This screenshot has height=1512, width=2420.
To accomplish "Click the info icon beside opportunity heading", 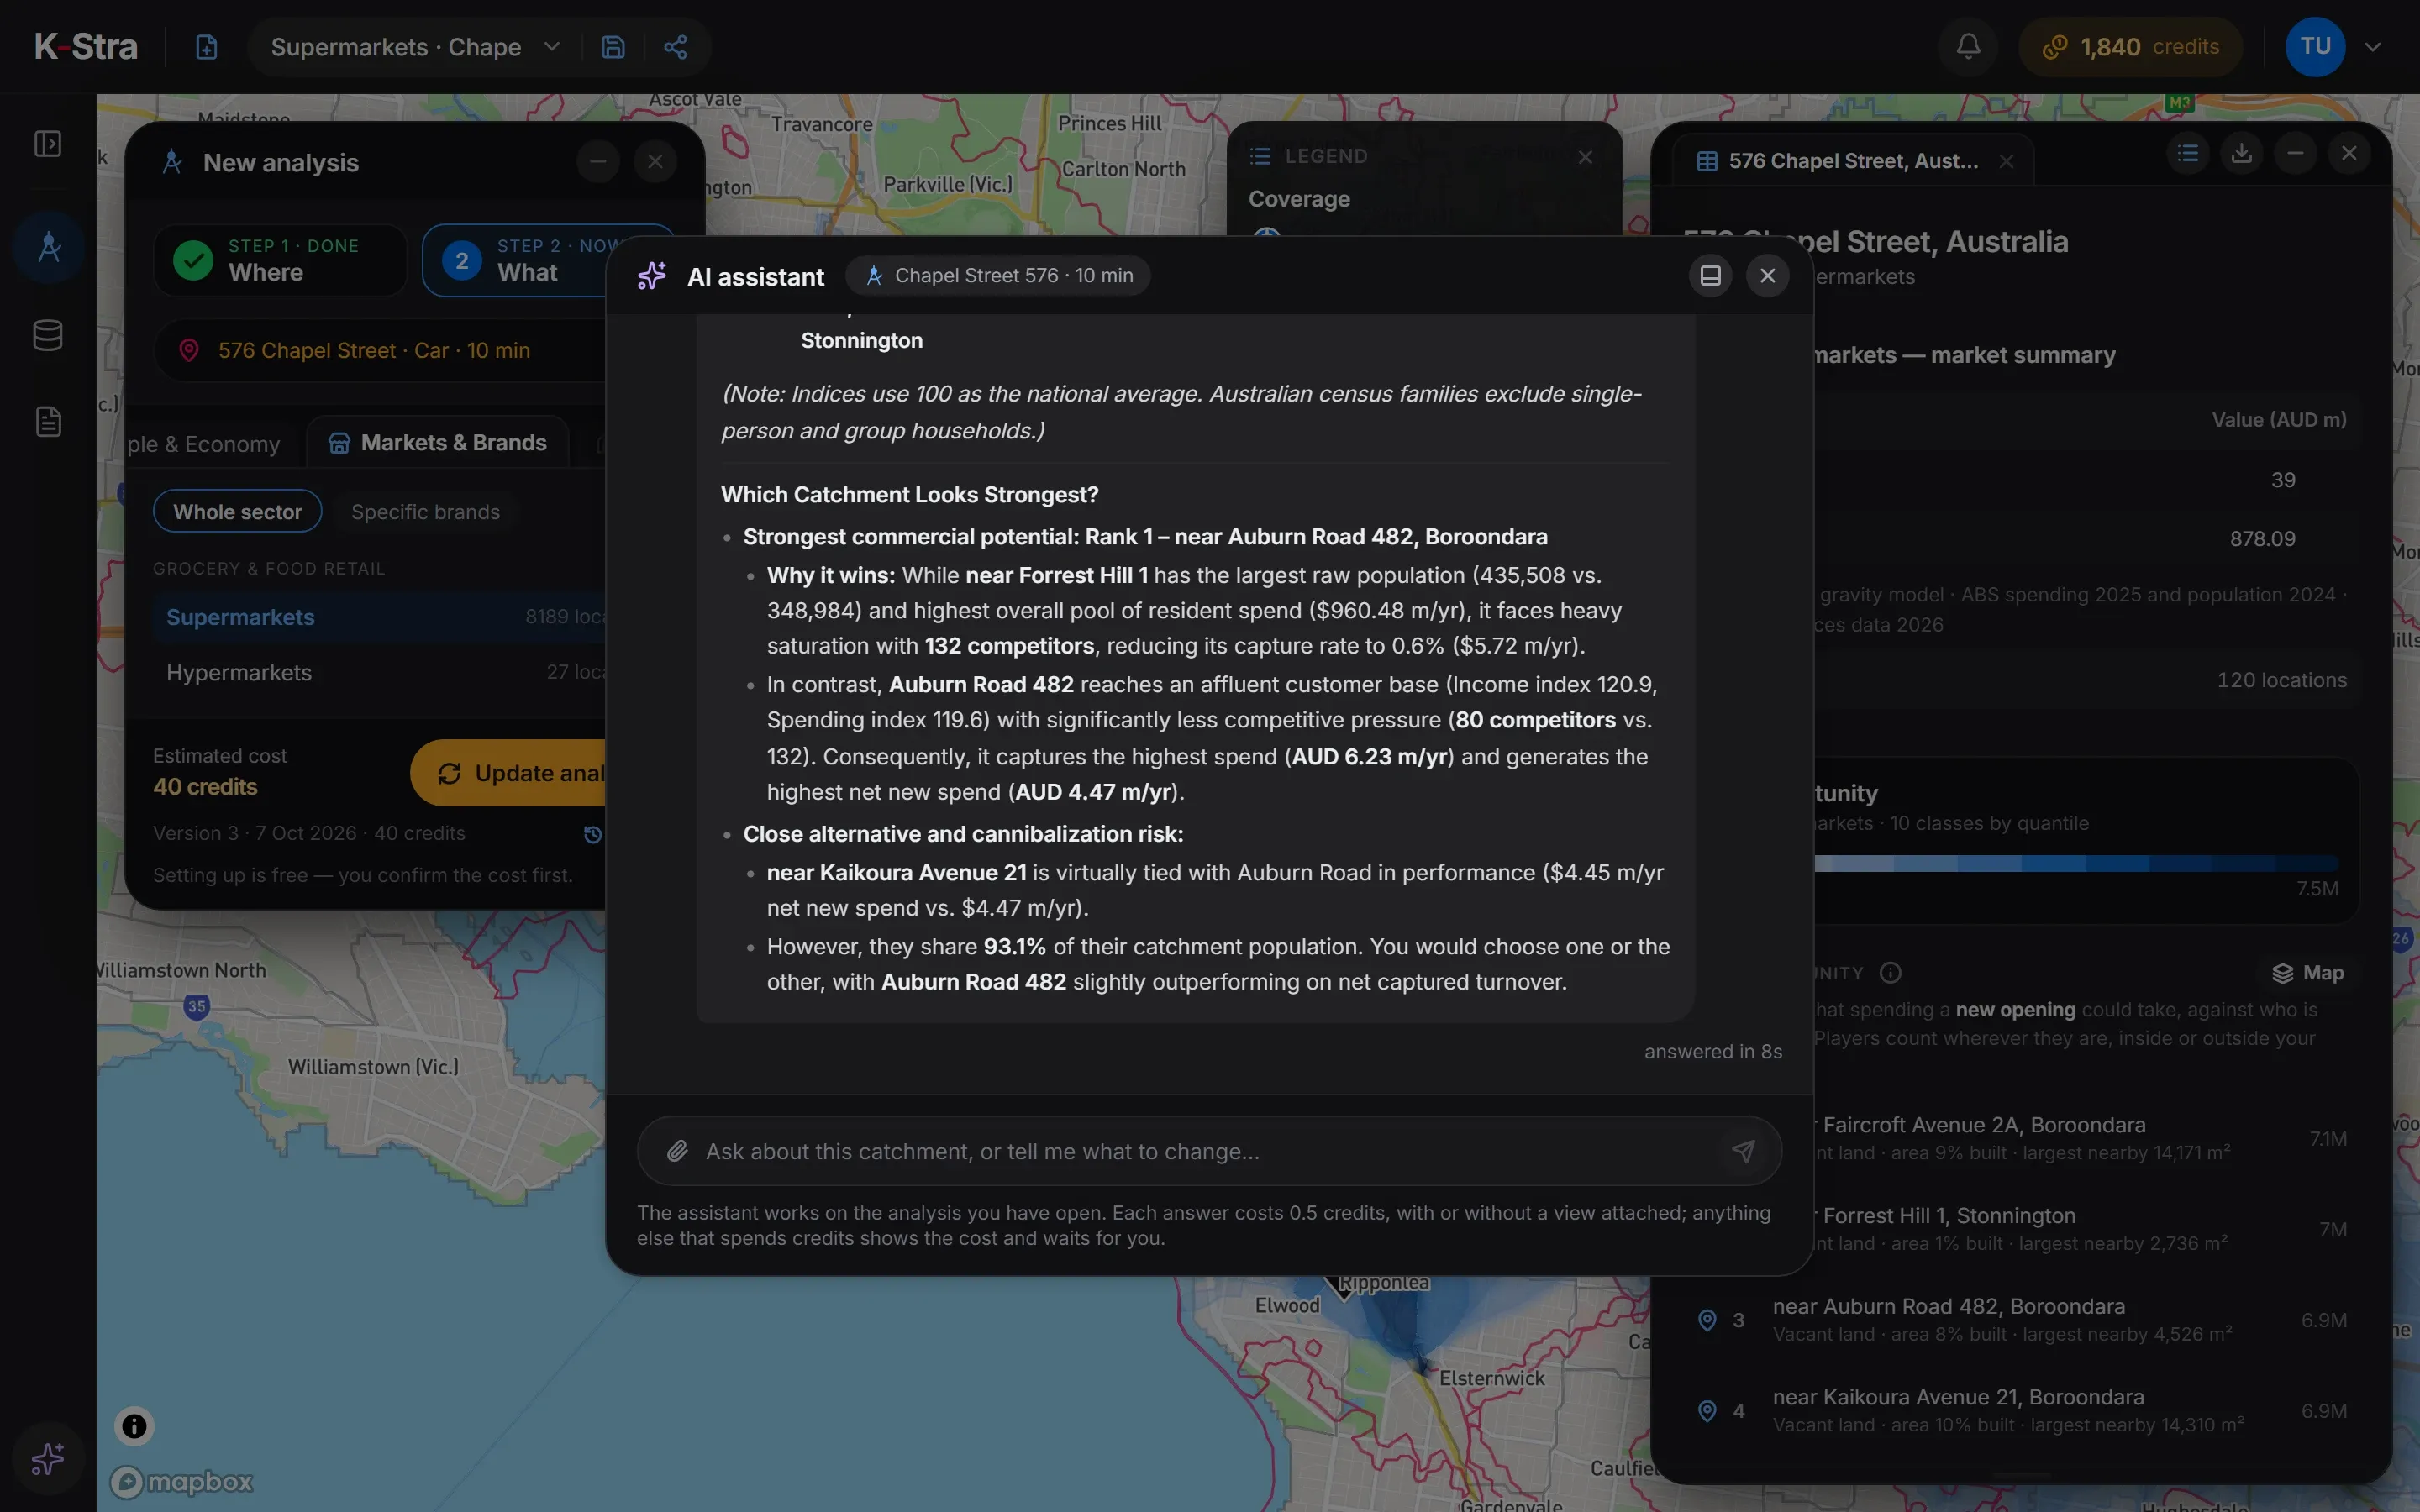I will [1890, 972].
